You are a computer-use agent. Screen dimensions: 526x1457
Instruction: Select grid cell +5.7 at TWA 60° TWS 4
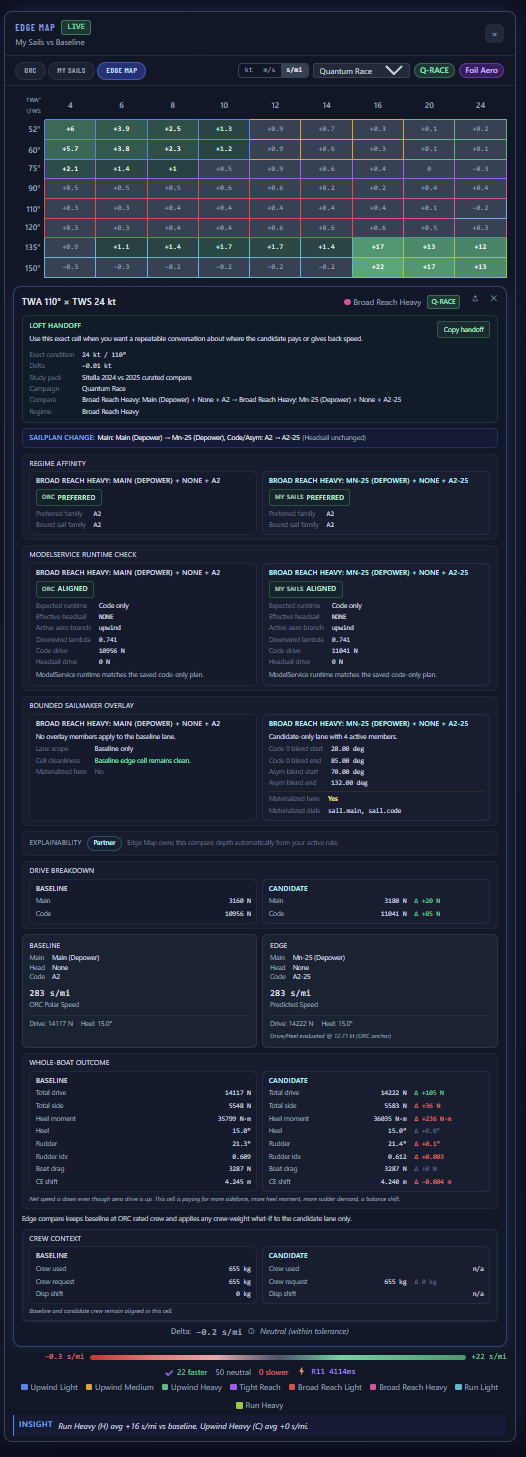click(70, 149)
